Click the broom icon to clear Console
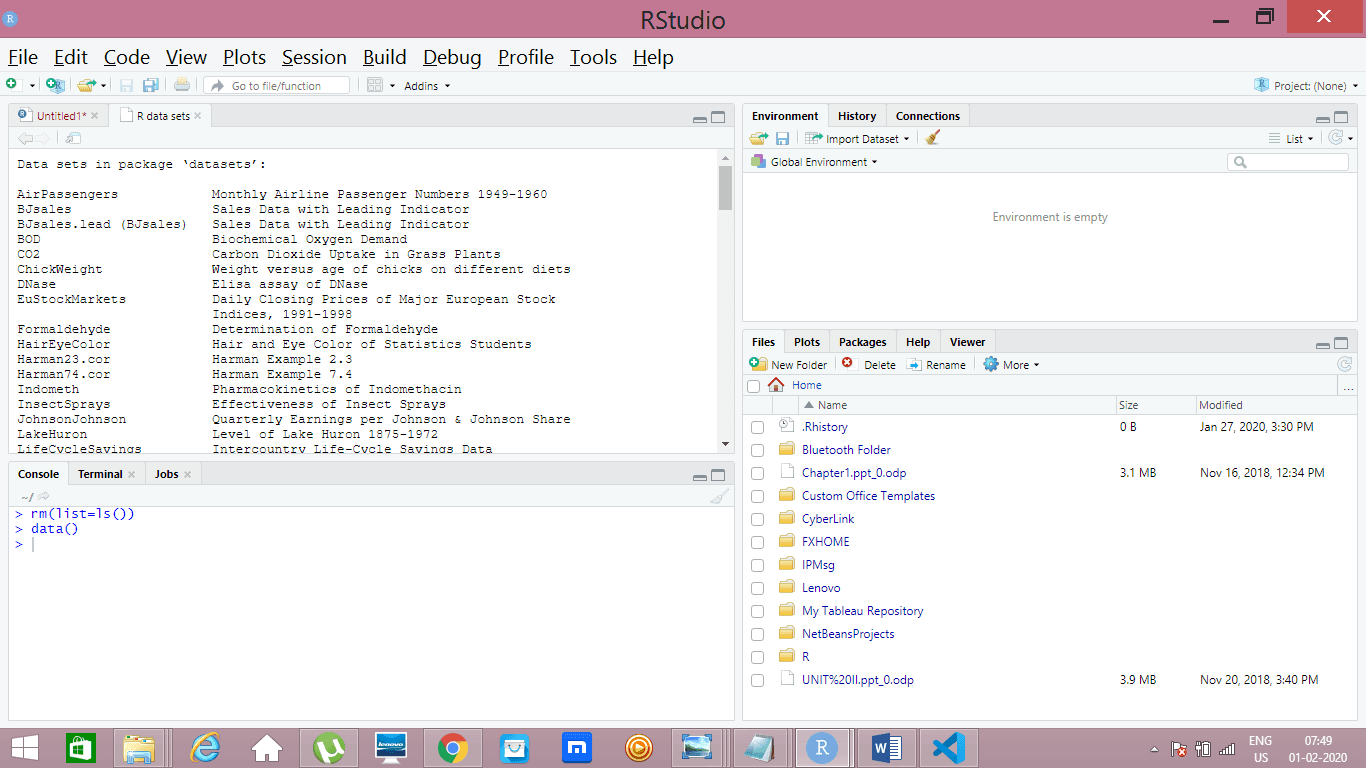 pyautogui.click(x=719, y=497)
